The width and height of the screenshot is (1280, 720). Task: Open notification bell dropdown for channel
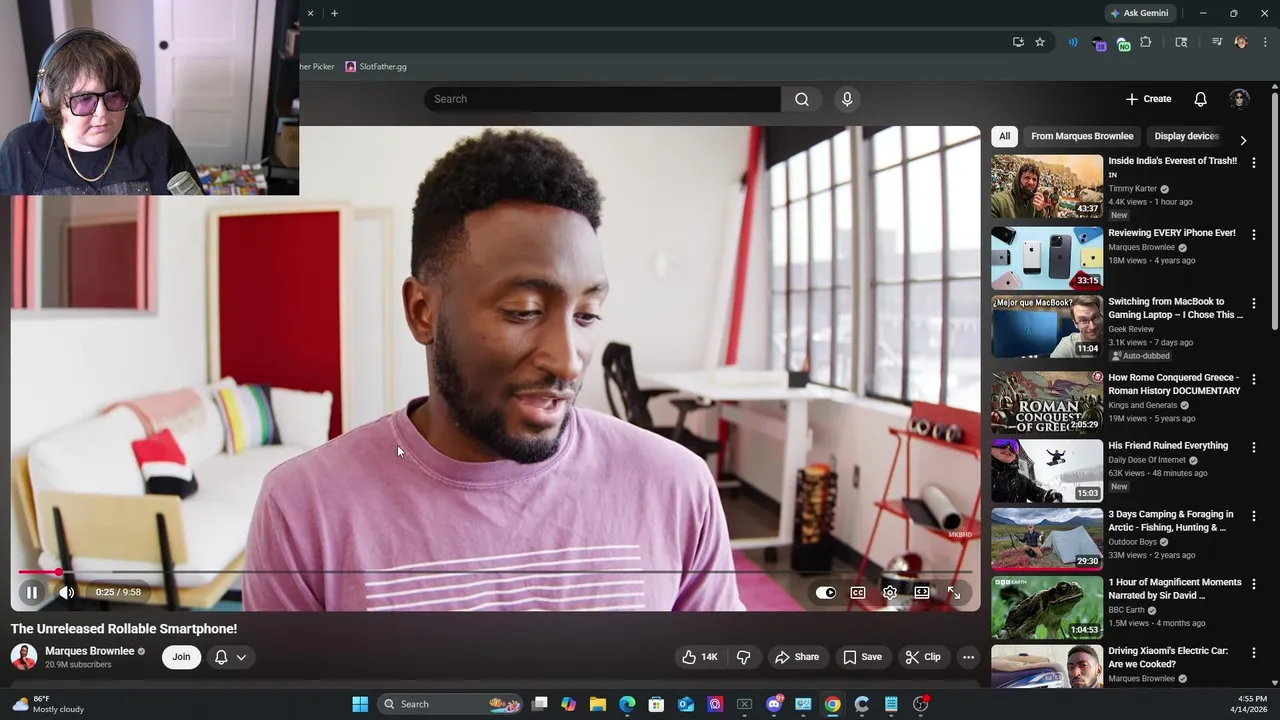(230, 657)
